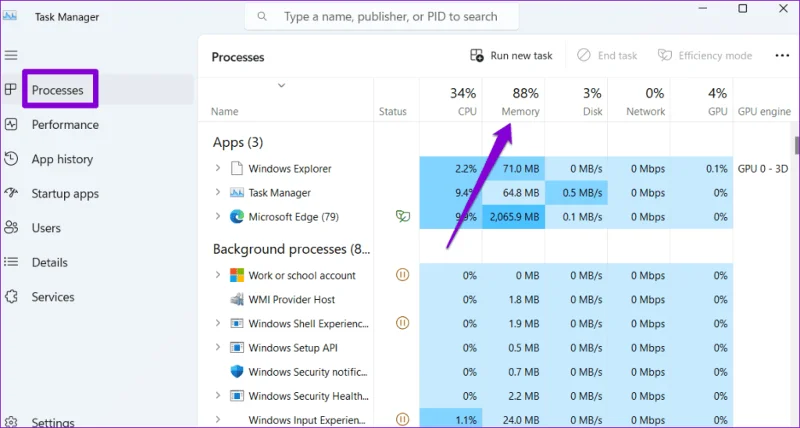800x428 pixels.
Task: Click the Edge efficiency mode leaf icon
Action: click(403, 217)
